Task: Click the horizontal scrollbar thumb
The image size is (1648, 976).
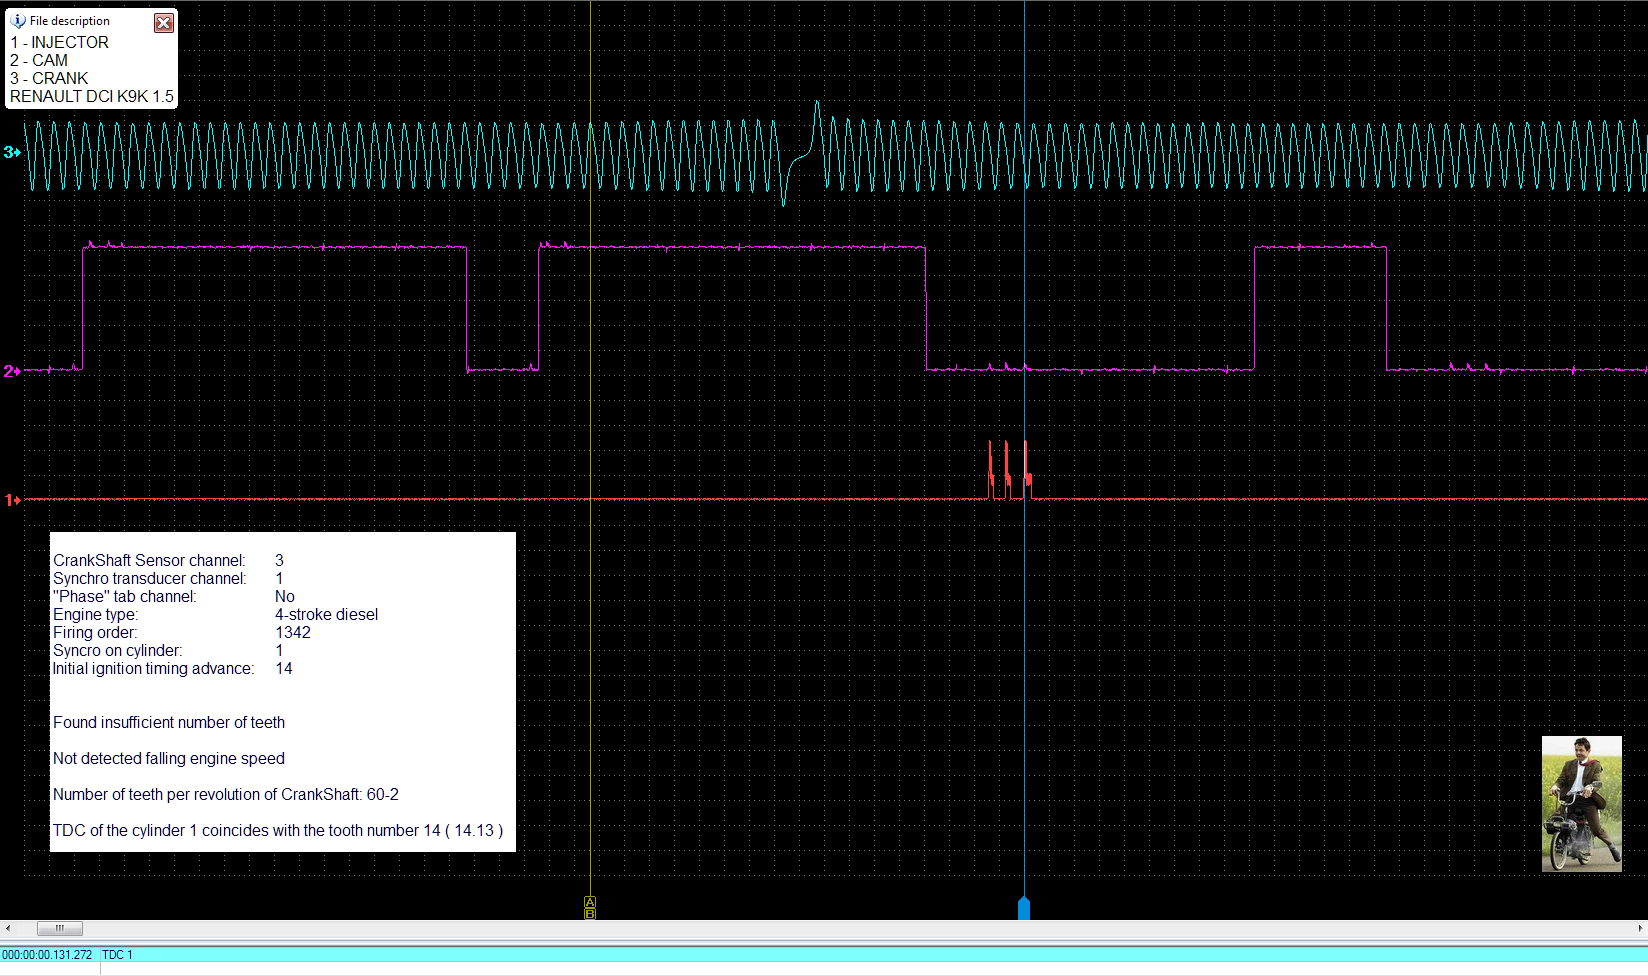Action: (60, 928)
